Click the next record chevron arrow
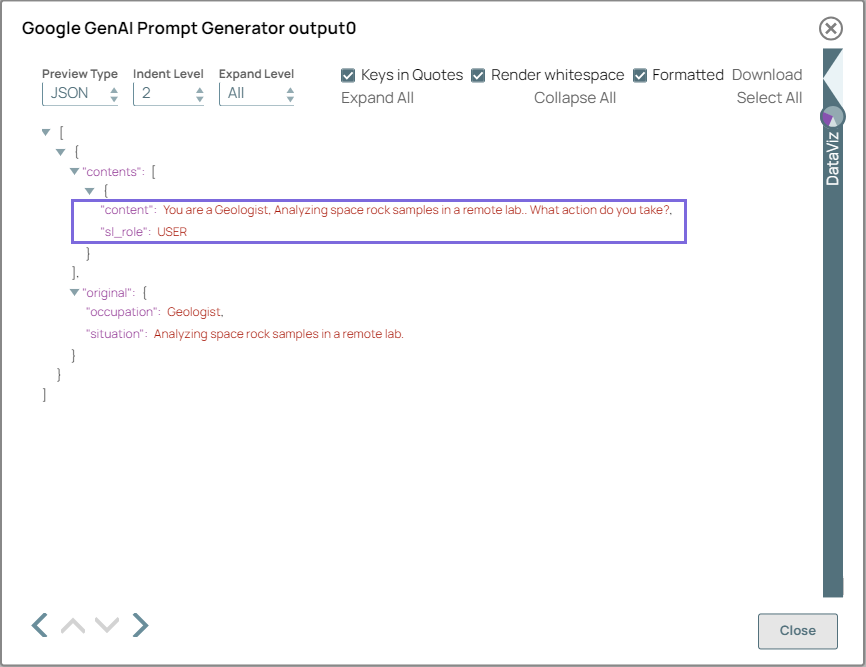866x667 pixels. 140,624
